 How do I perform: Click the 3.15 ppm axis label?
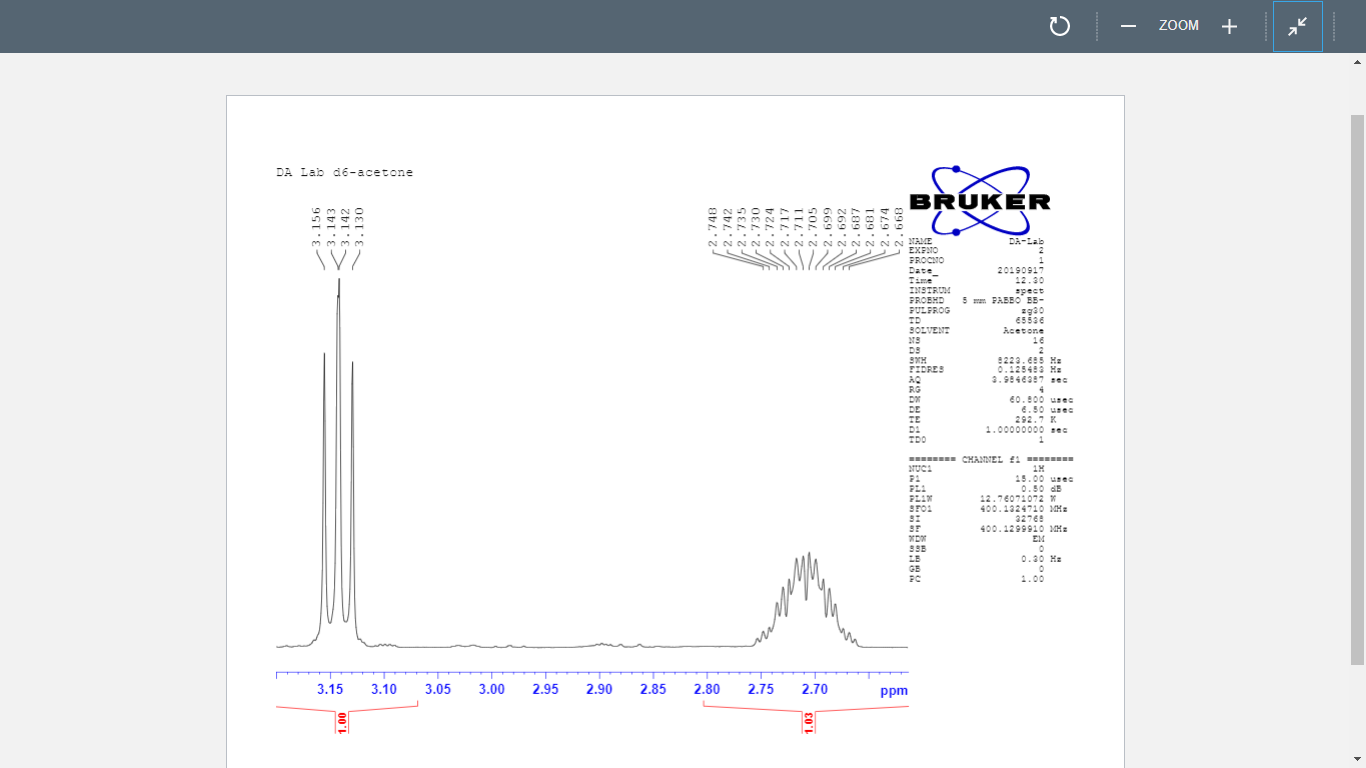(x=330, y=690)
